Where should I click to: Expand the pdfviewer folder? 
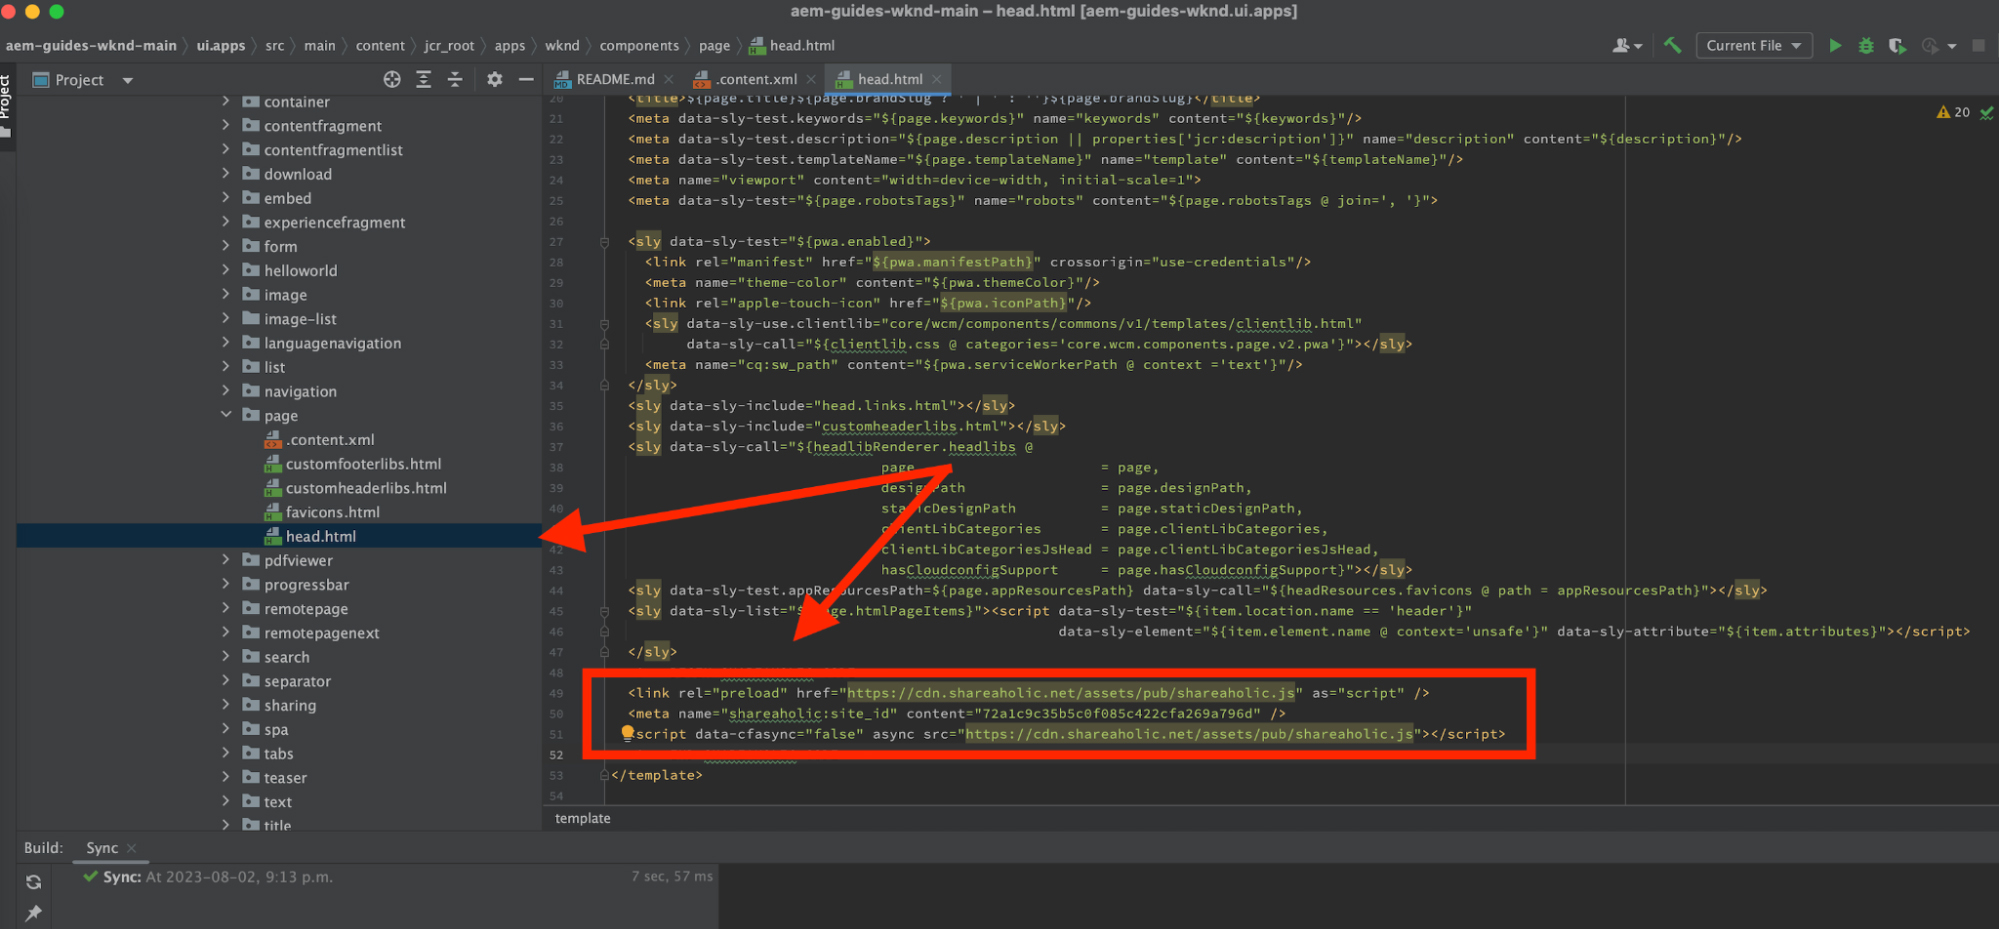pos(226,560)
